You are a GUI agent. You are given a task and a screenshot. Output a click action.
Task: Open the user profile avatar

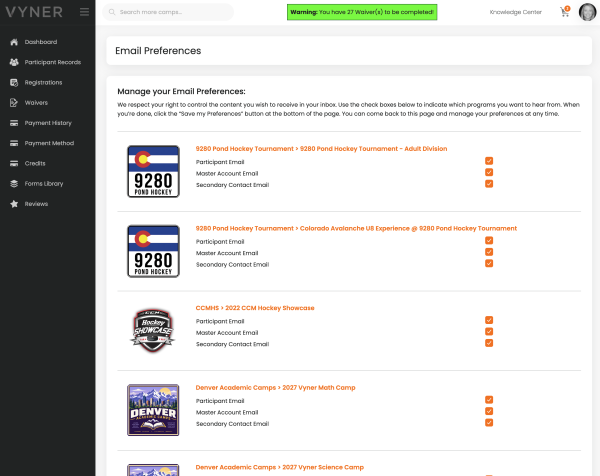coord(587,12)
